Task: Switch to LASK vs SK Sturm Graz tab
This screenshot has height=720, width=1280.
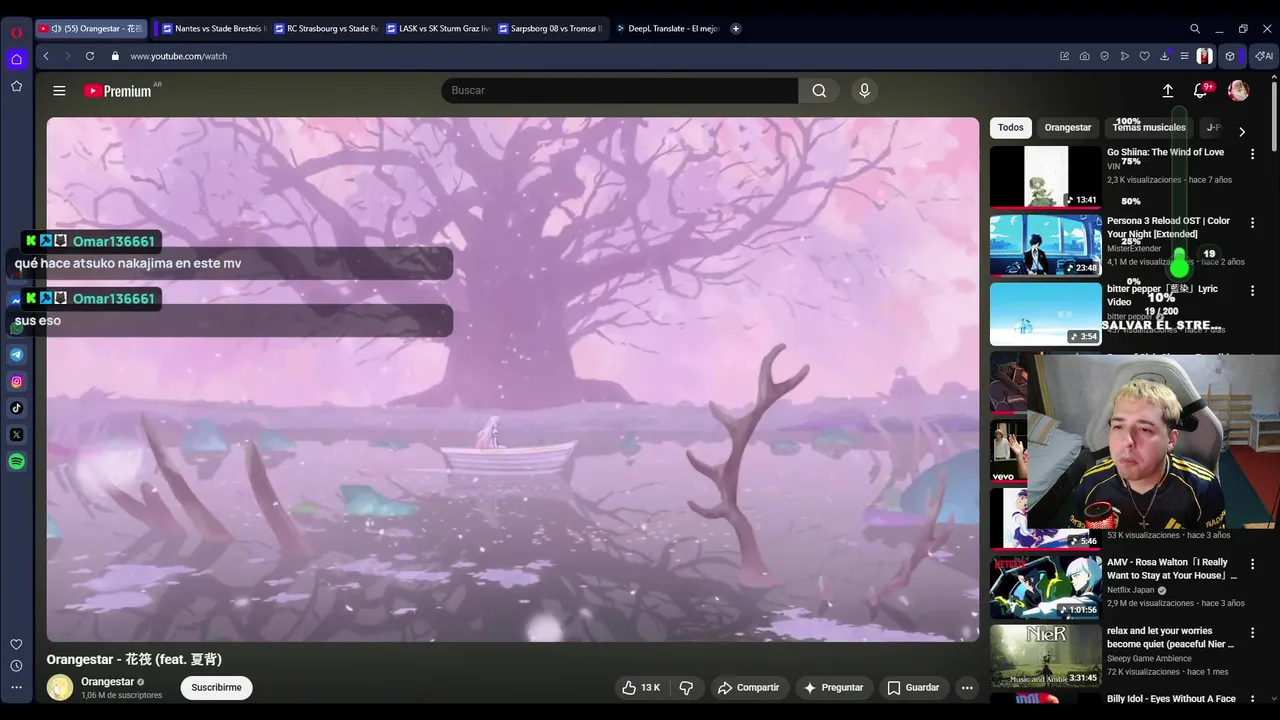Action: (x=436, y=29)
